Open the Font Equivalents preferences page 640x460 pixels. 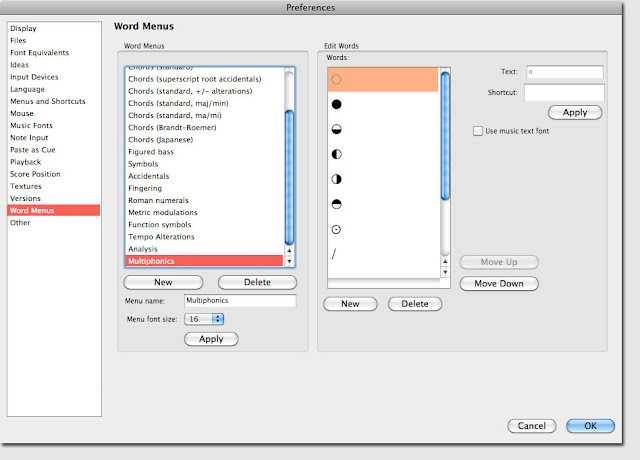(x=40, y=53)
